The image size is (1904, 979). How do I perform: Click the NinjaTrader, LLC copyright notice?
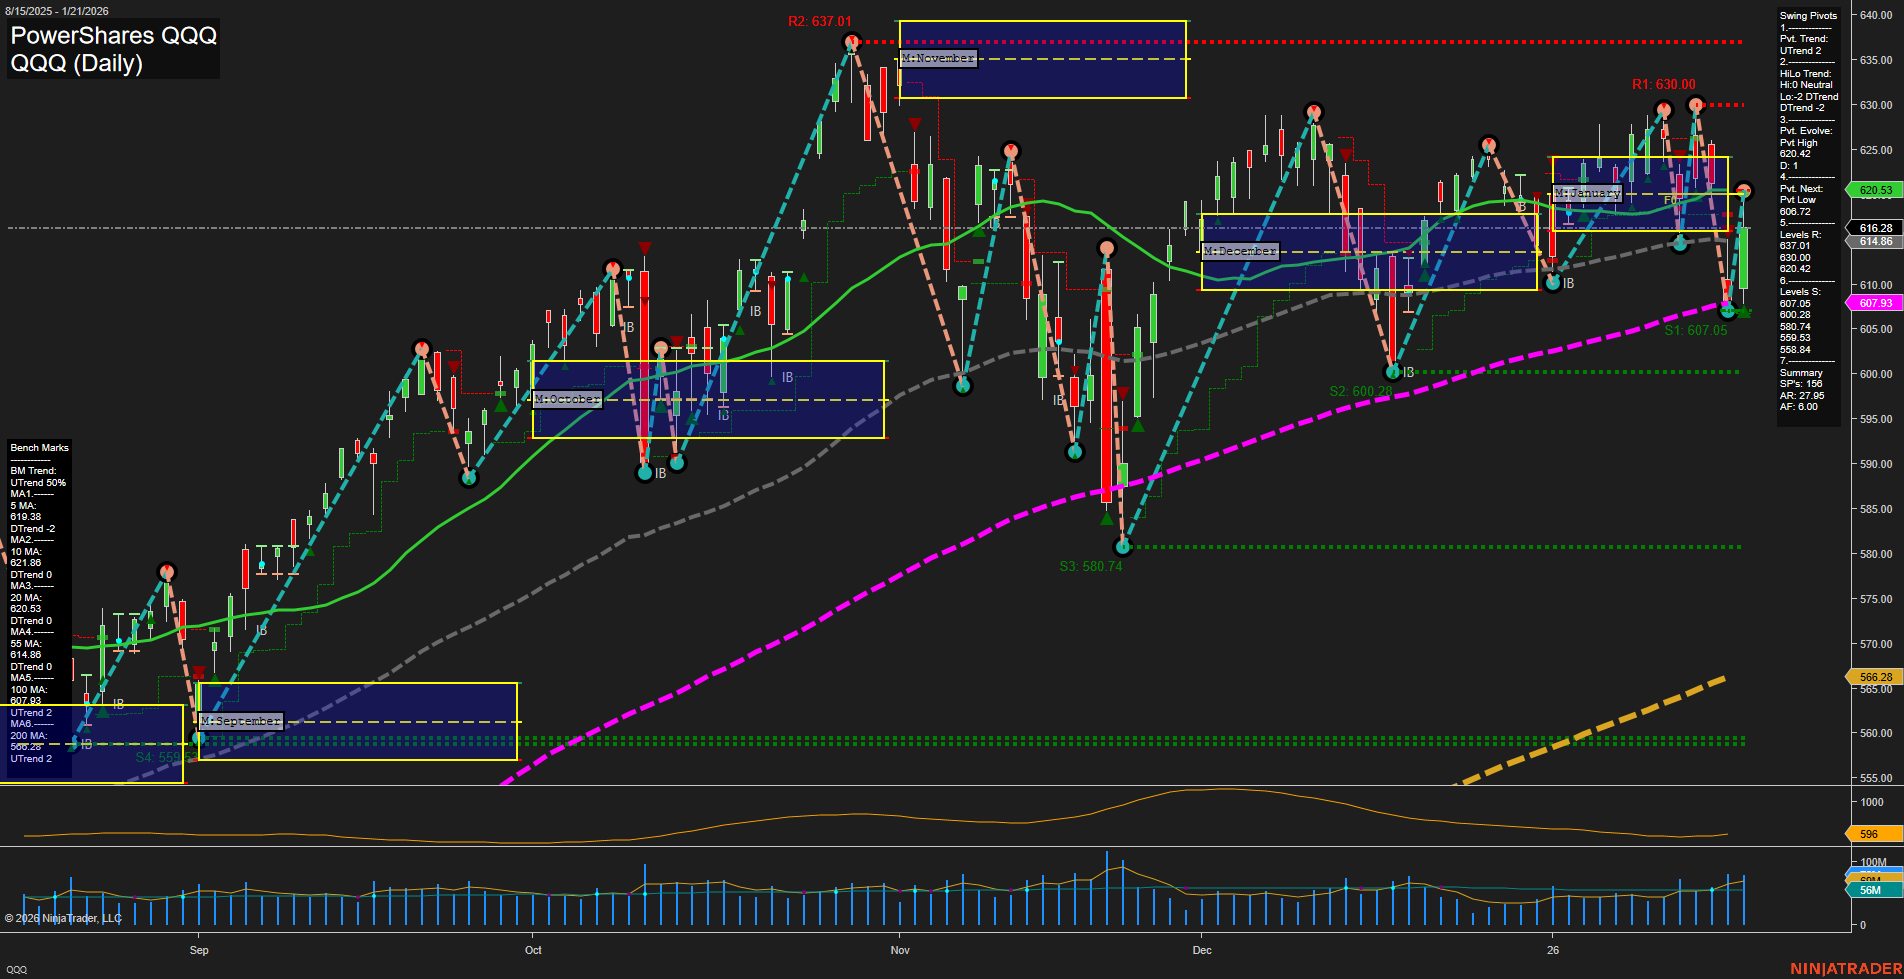(x=63, y=918)
